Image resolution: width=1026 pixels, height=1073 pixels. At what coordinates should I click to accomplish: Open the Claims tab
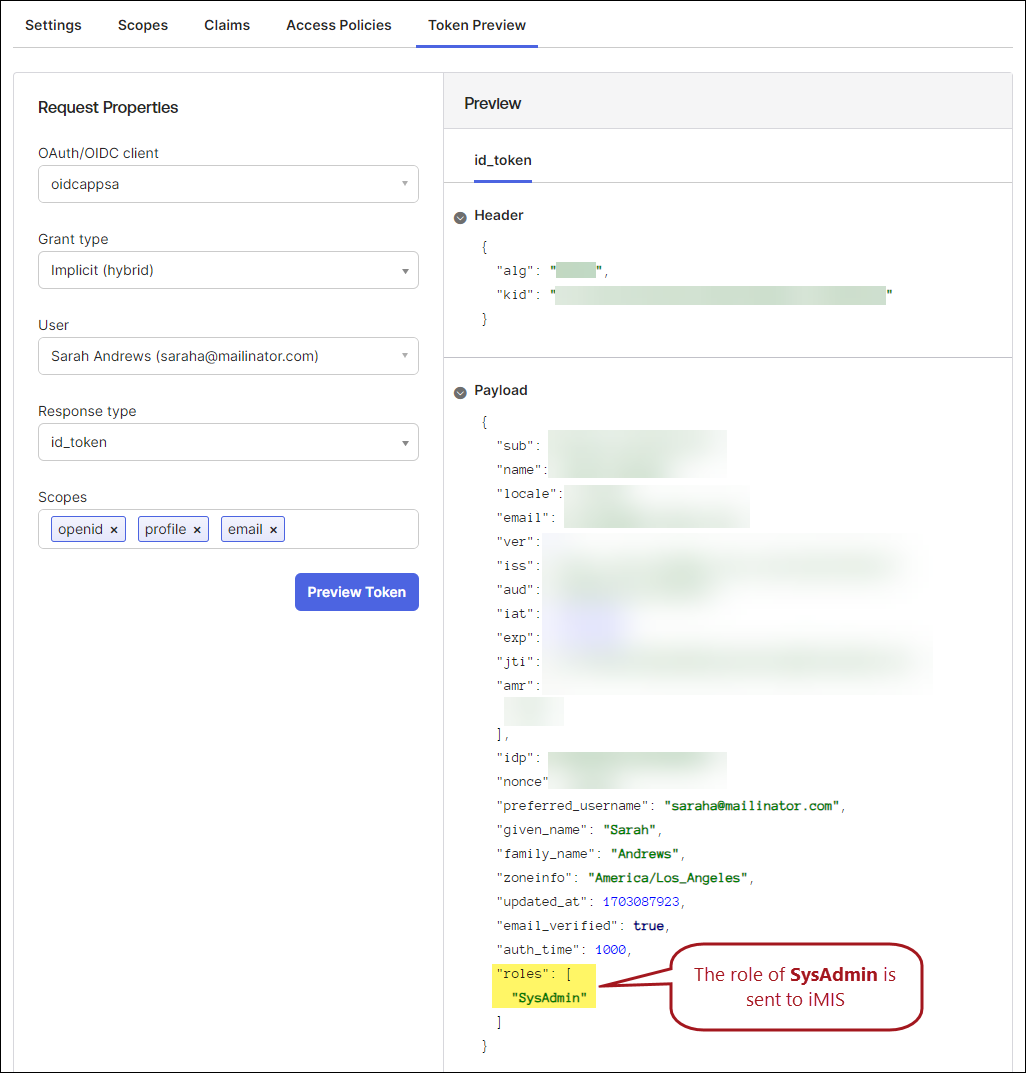tap(227, 25)
